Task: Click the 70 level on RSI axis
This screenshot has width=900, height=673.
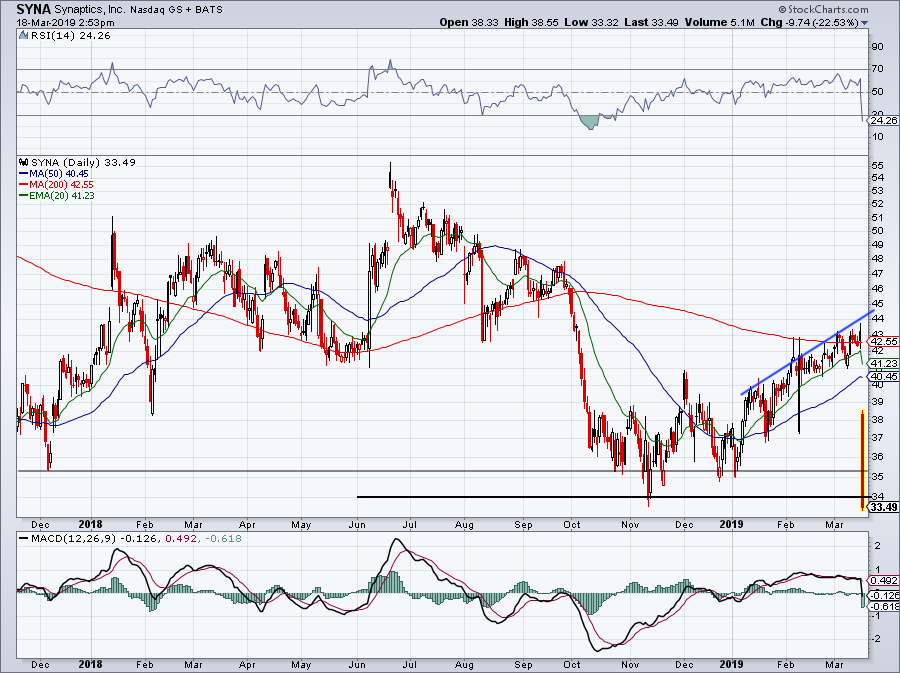Action: pos(878,69)
